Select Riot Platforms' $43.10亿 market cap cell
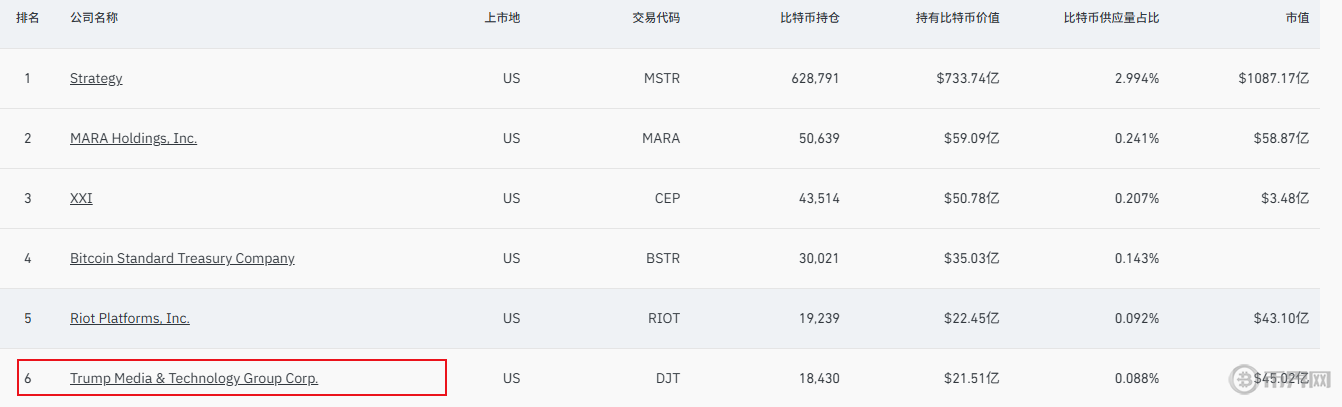 1279,318
